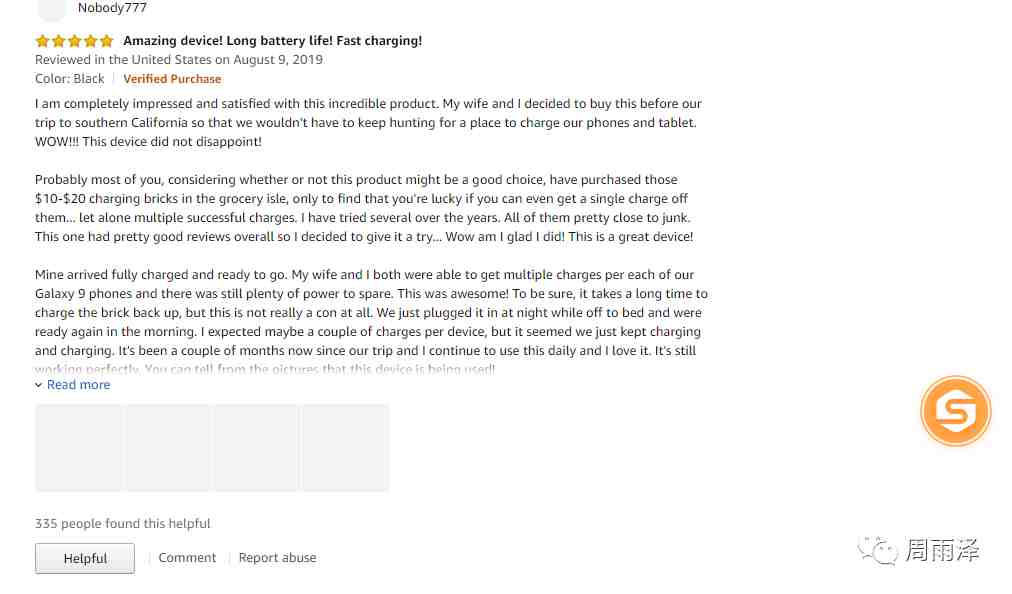
Task: Click the Nobody777 username
Action: coord(112,8)
